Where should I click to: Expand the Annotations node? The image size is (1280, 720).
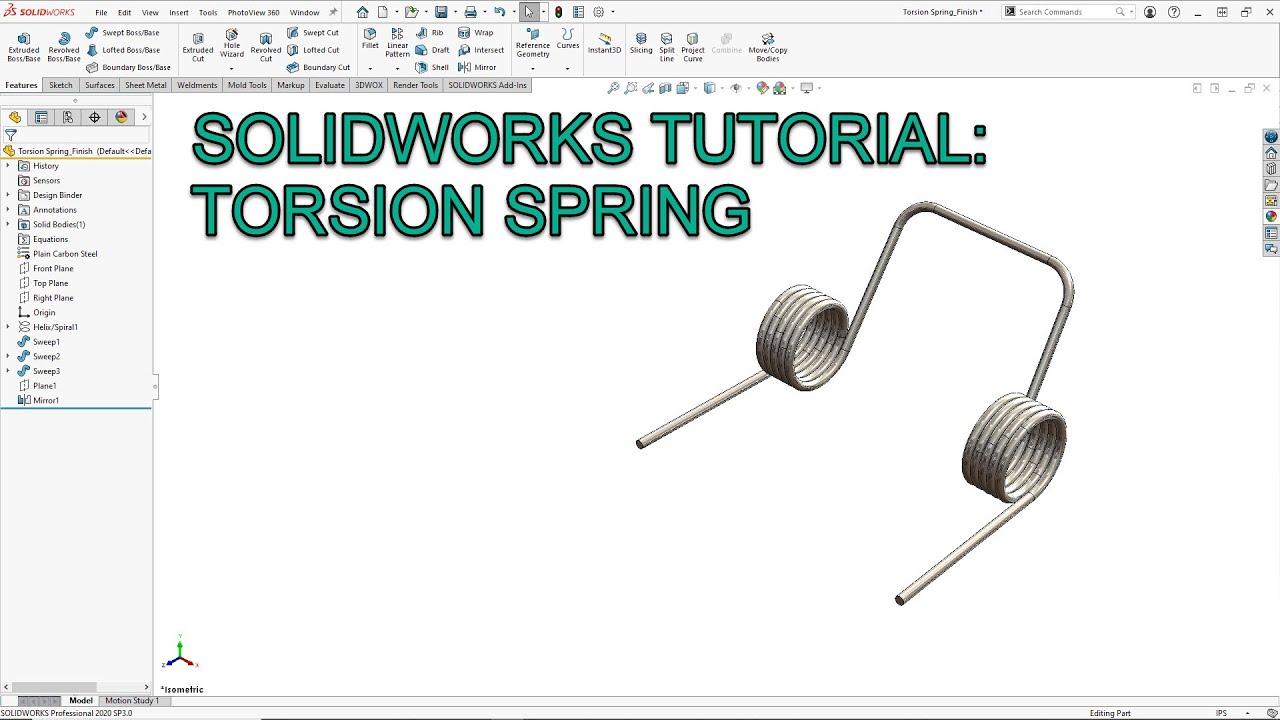tap(8, 210)
